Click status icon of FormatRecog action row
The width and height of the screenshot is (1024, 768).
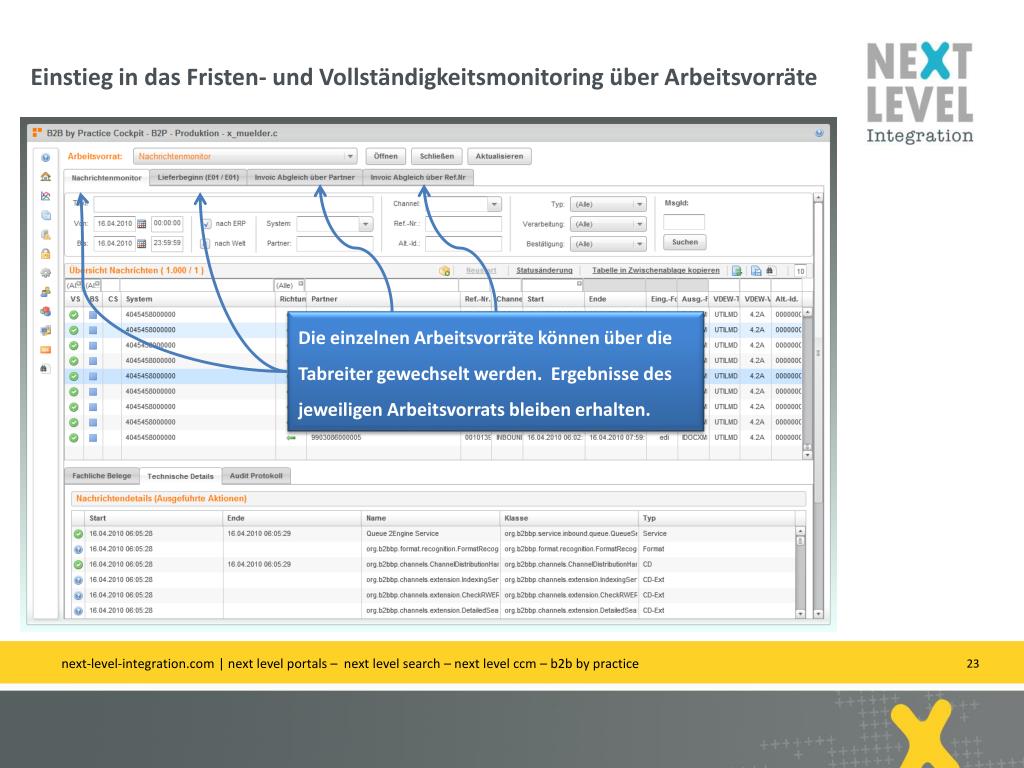point(78,549)
